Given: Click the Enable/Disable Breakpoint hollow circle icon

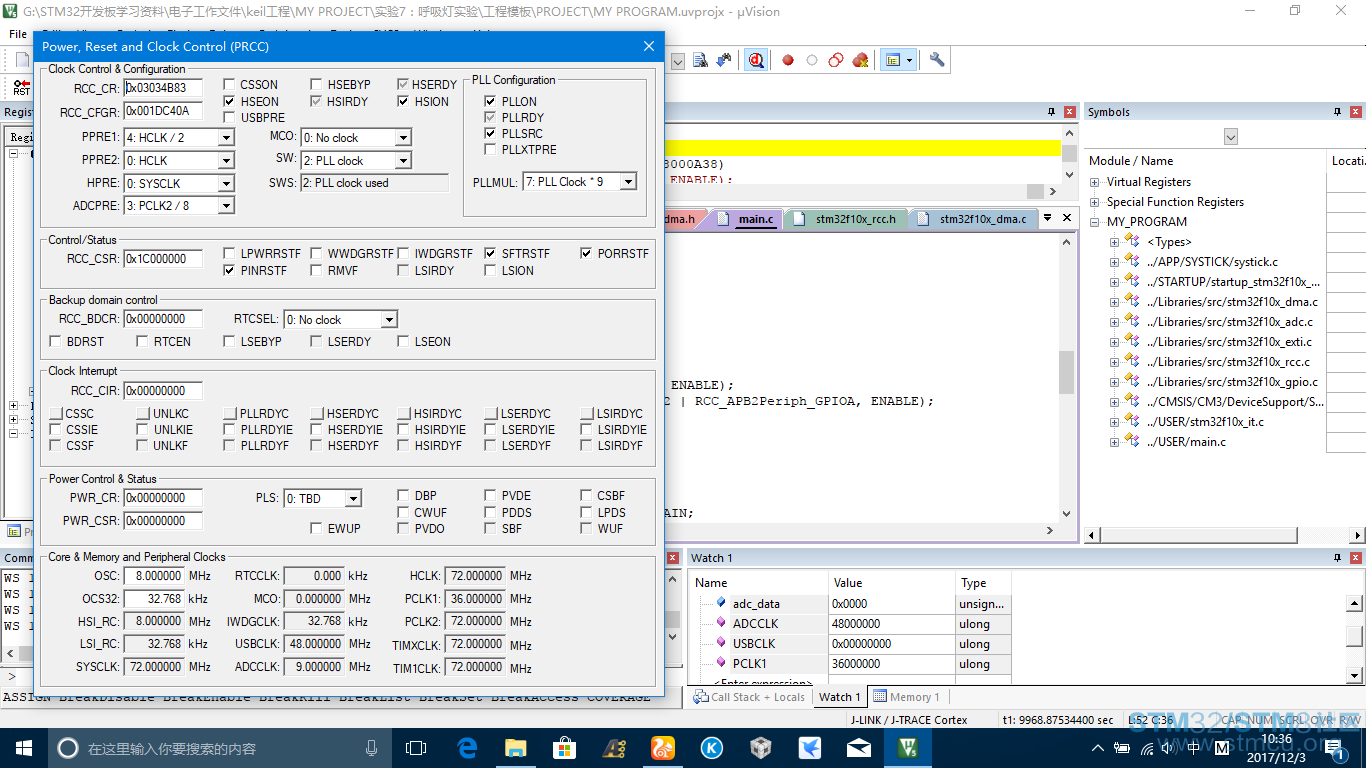Looking at the screenshot, I should click(x=812, y=60).
